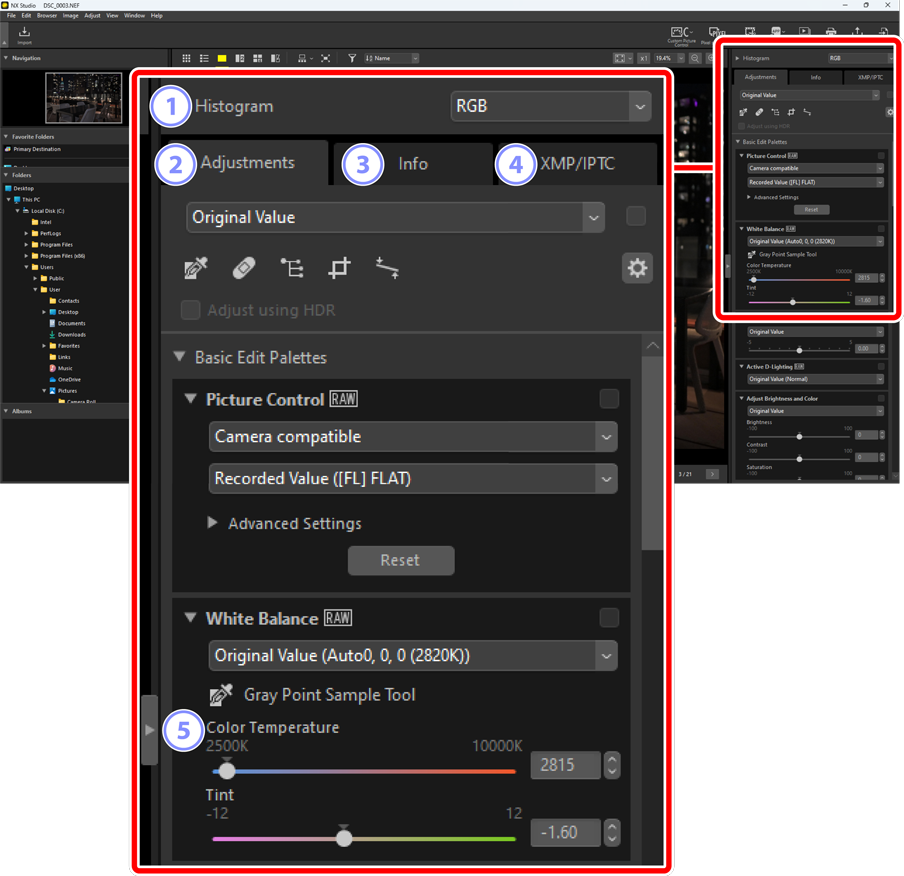Open the Browser menu
Viewport: 904px width, 876px height.
pyautogui.click(x=47, y=16)
